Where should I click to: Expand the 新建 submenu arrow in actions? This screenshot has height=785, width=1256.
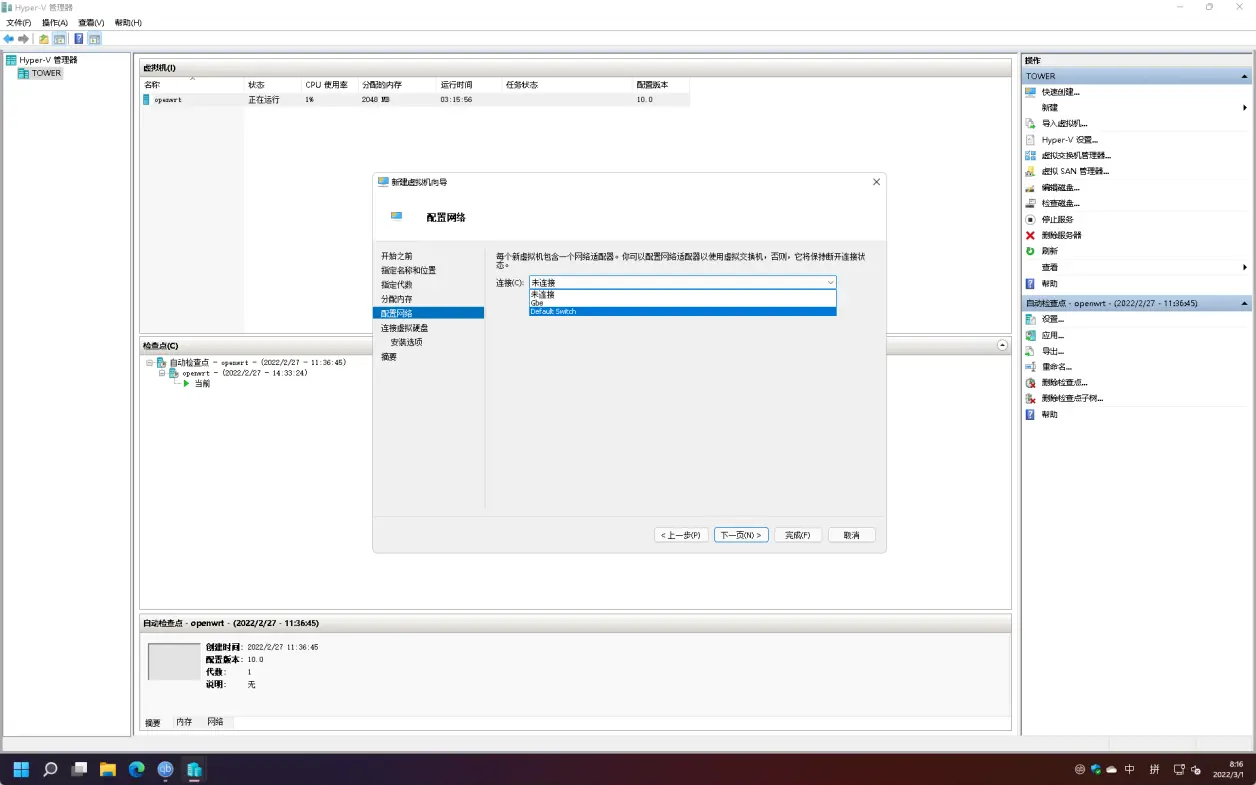pyautogui.click(x=1245, y=108)
